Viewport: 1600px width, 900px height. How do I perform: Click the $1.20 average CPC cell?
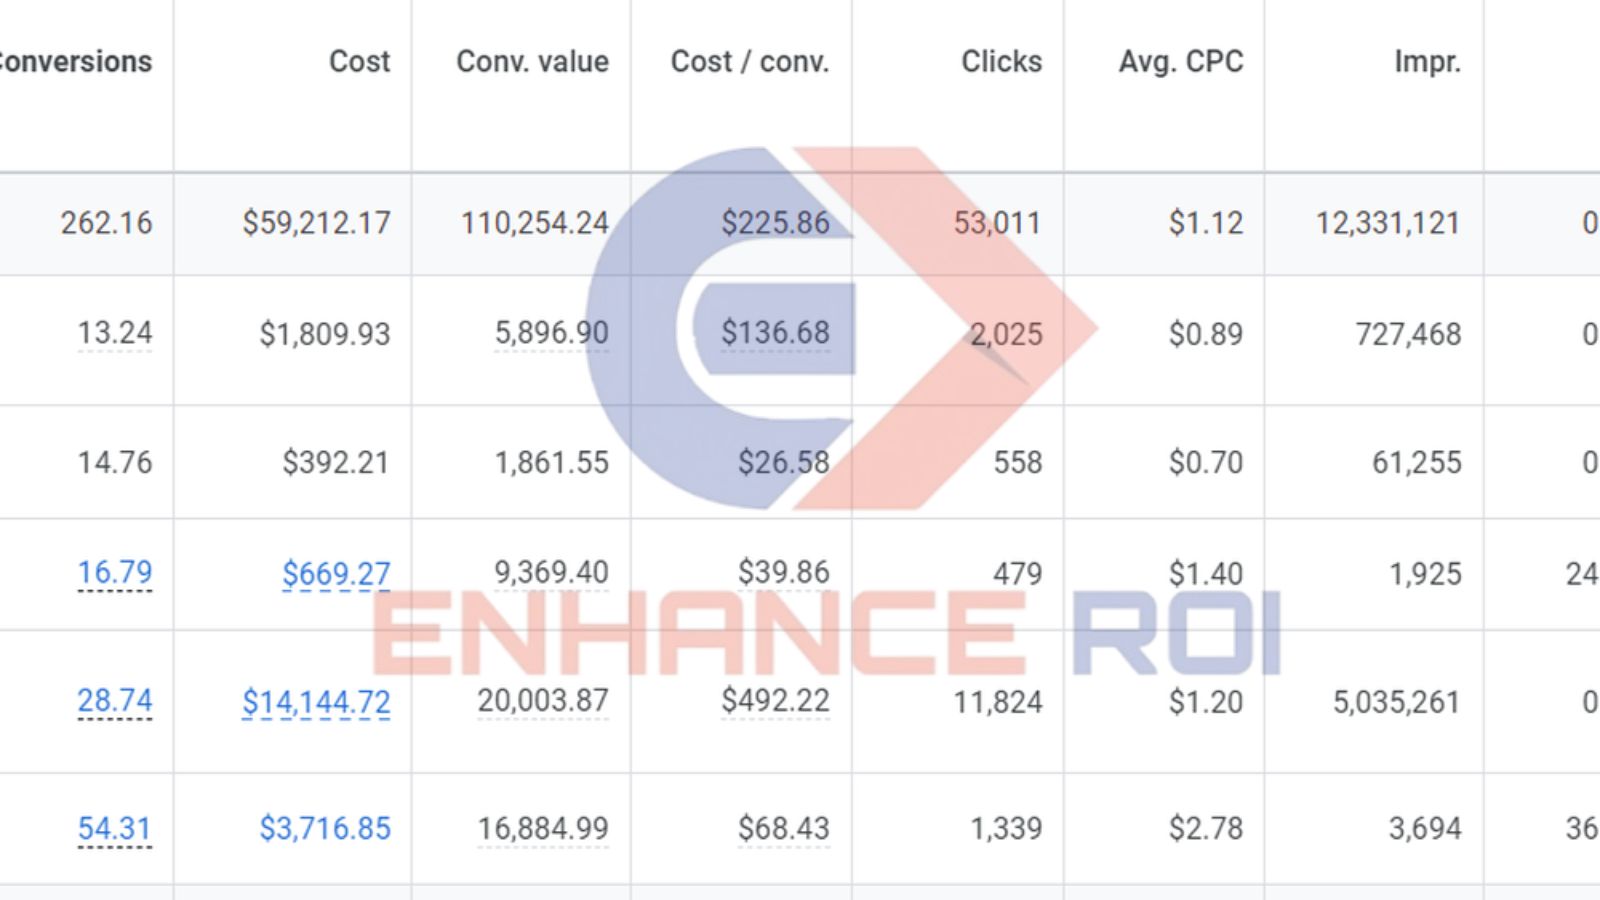tap(1206, 702)
